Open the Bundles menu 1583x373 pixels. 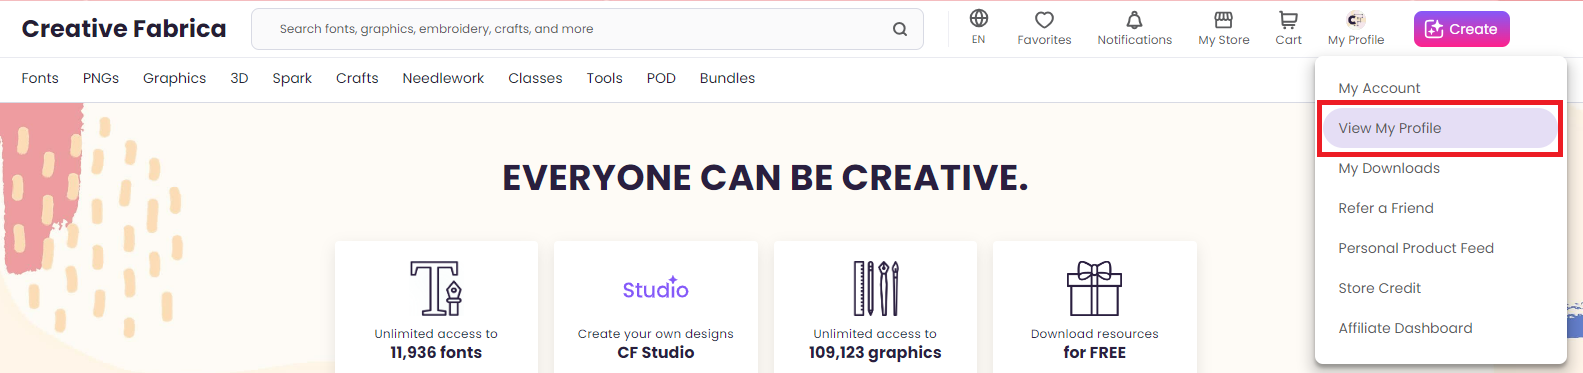[x=727, y=78]
